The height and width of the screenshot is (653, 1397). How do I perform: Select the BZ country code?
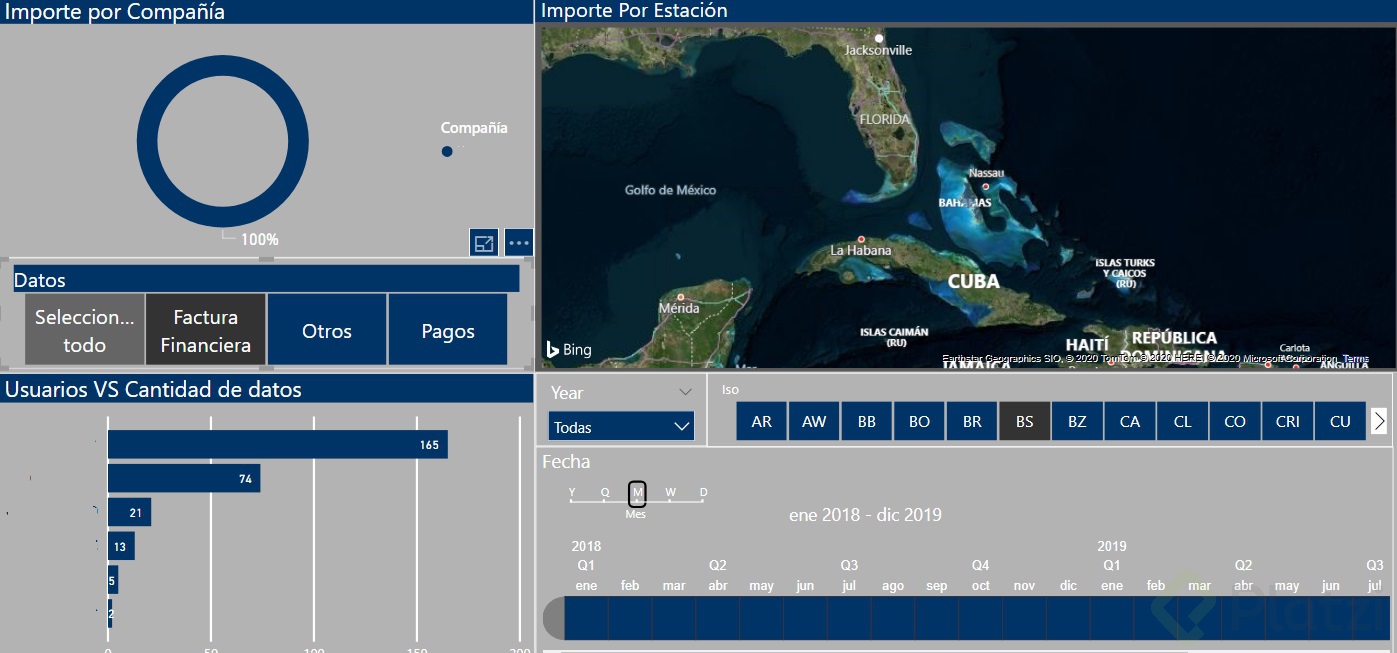pyautogui.click(x=1077, y=421)
